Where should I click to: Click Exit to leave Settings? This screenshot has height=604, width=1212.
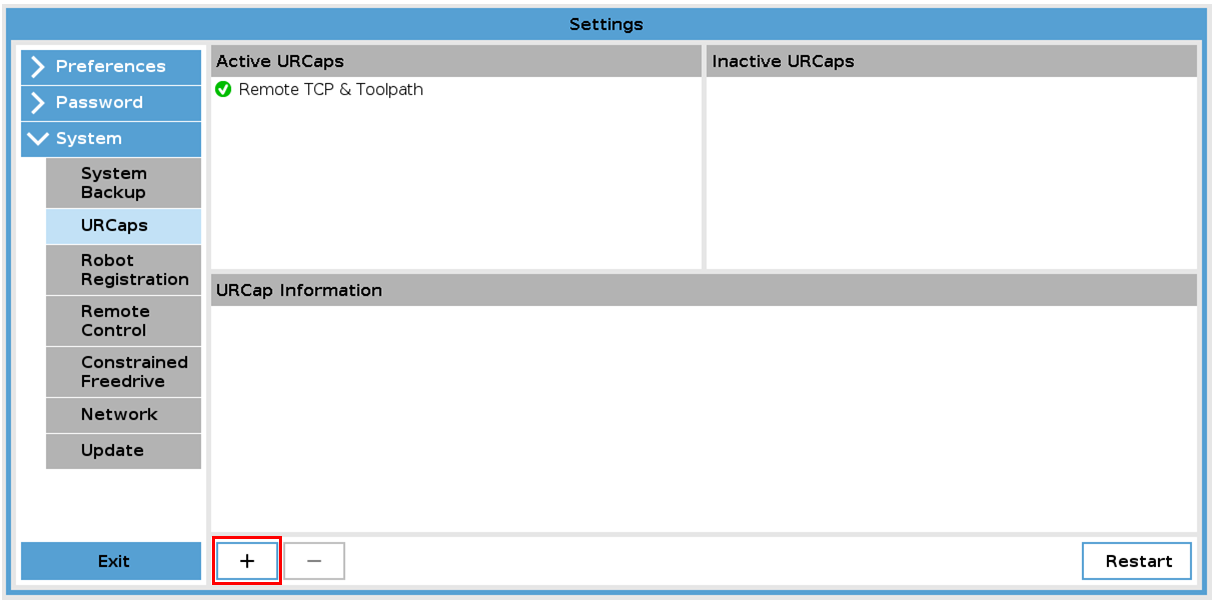coord(111,561)
